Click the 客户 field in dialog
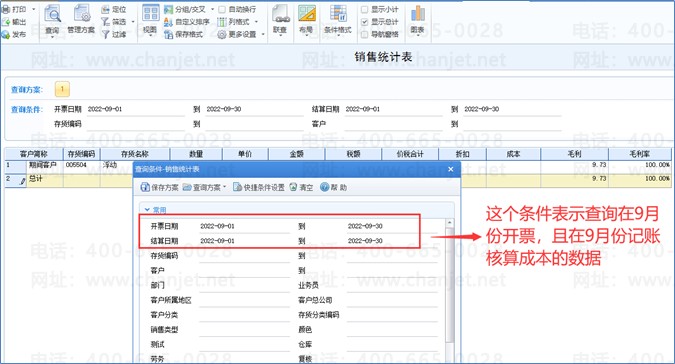This screenshot has height=364, width=675. point(245,271)
